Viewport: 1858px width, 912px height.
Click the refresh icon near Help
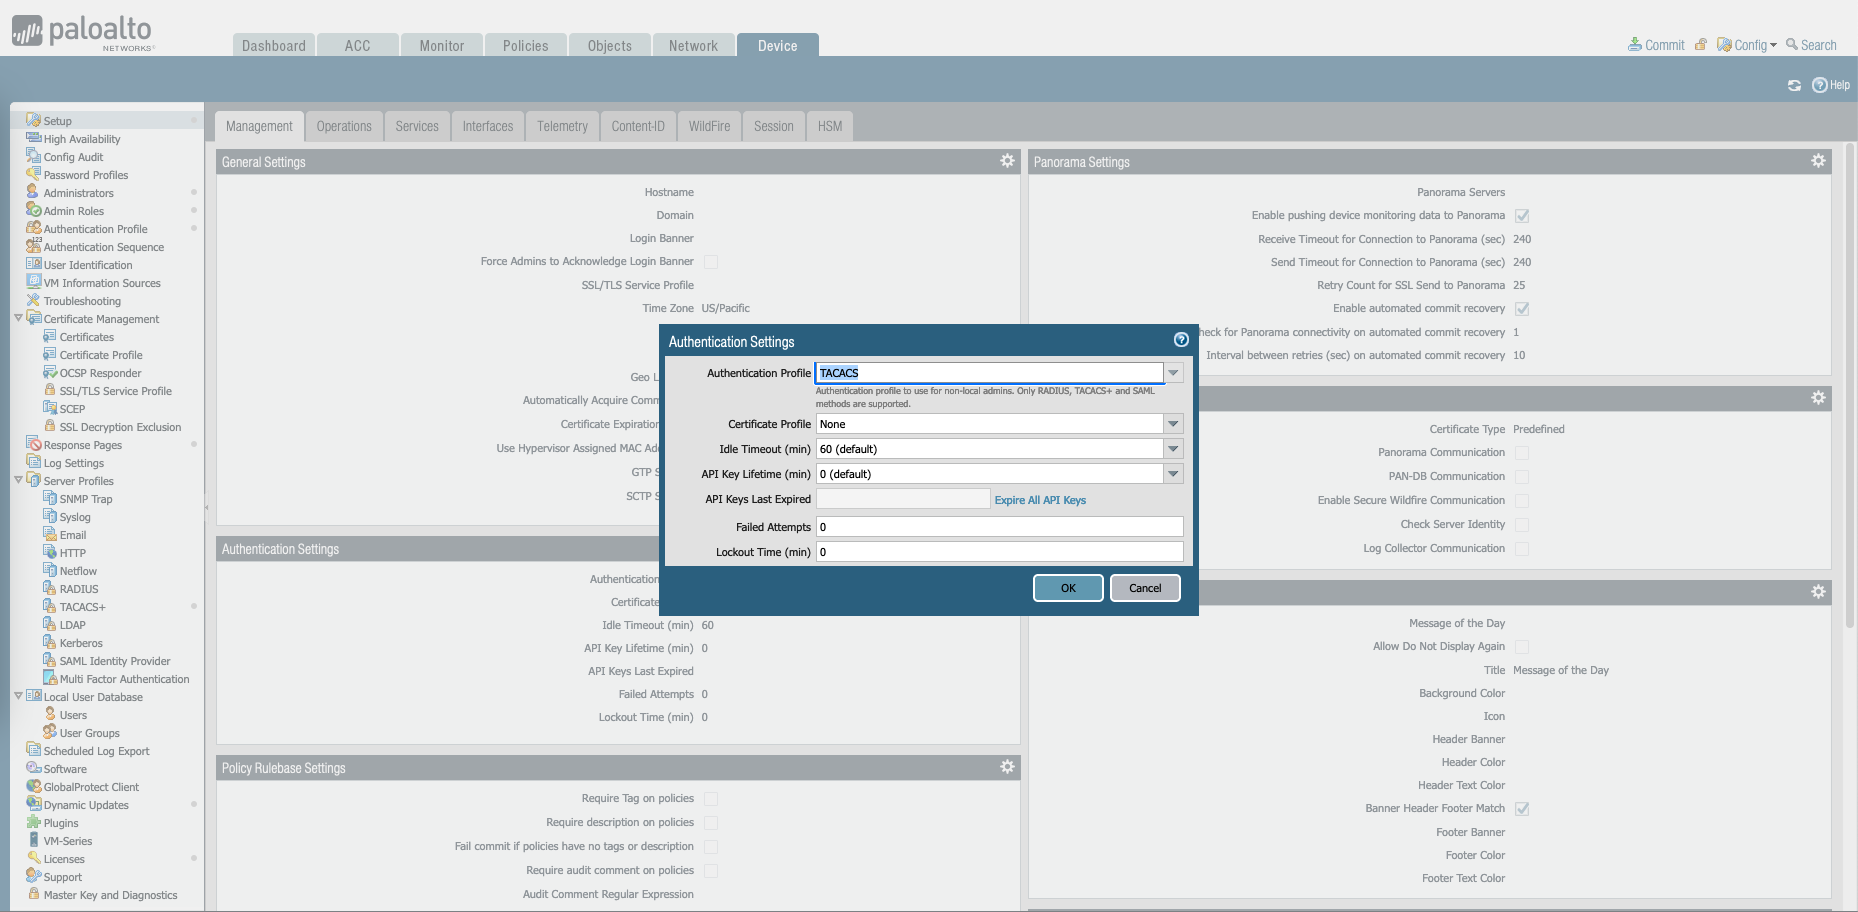click(1794, 86)
